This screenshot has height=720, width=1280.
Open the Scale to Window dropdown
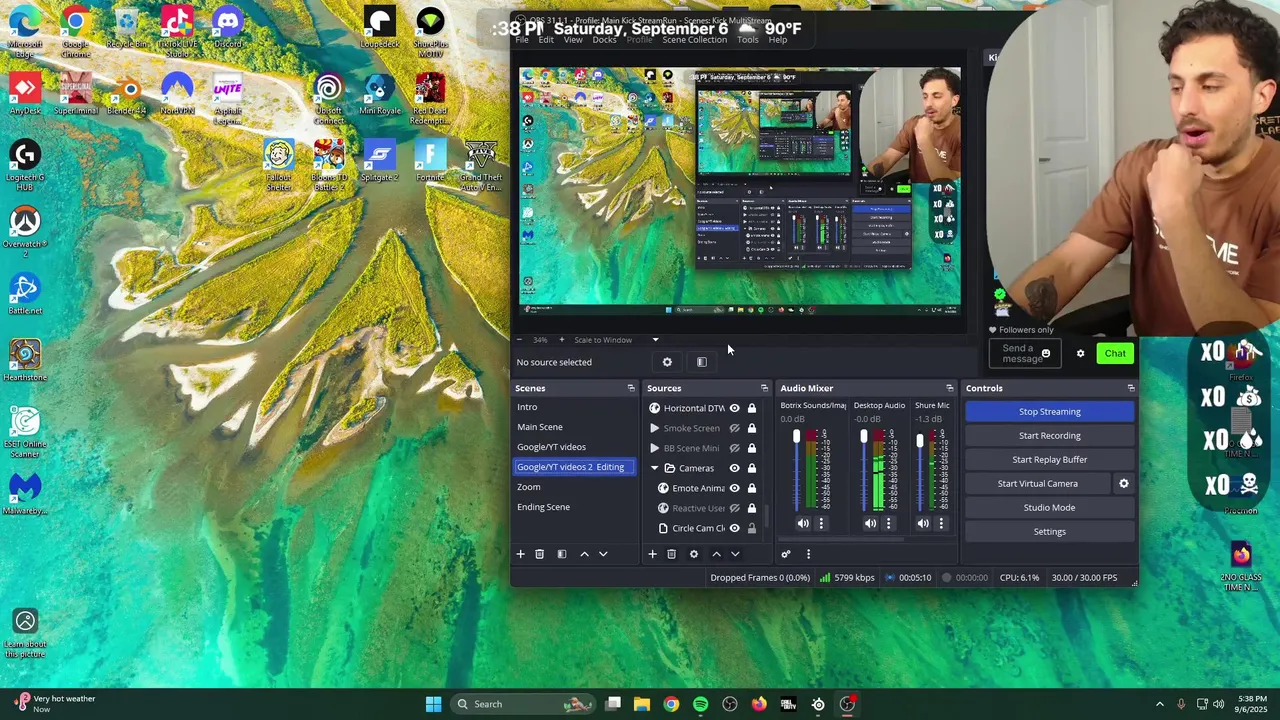click(615, 340)
